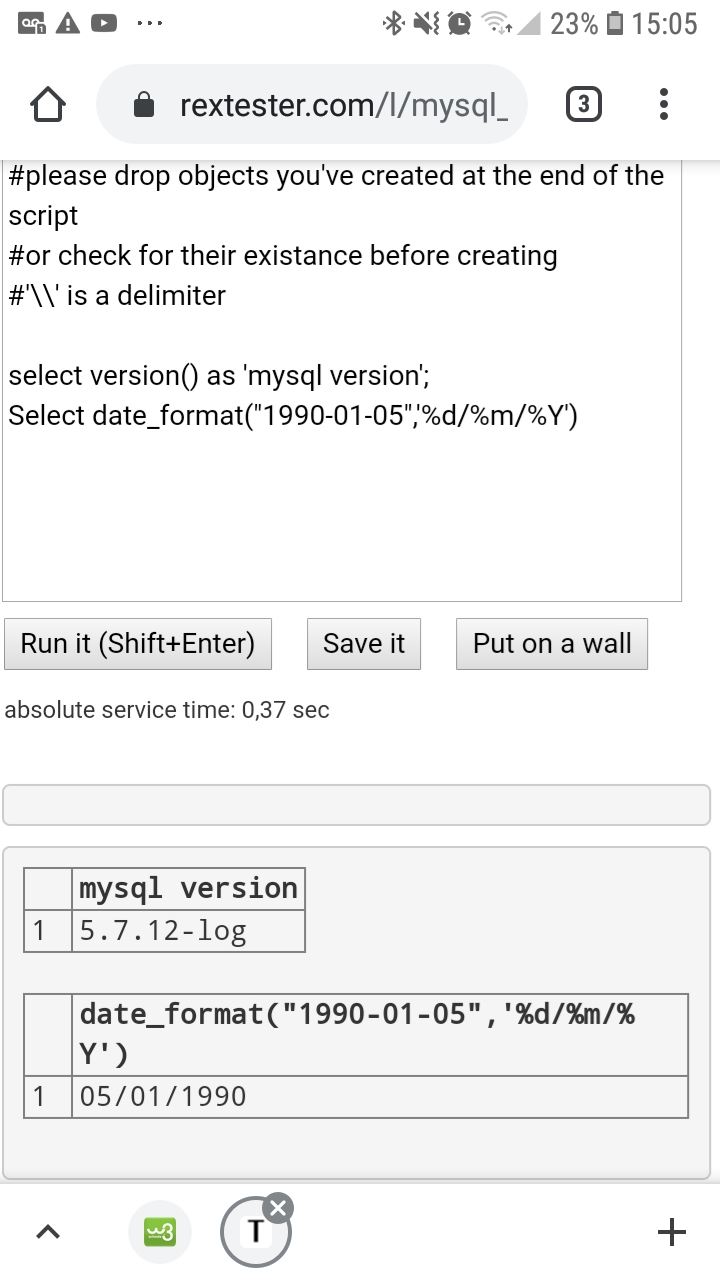Tap the lock icon in address bar
The height and width of the screenshot is (1280, 720).
146,105
